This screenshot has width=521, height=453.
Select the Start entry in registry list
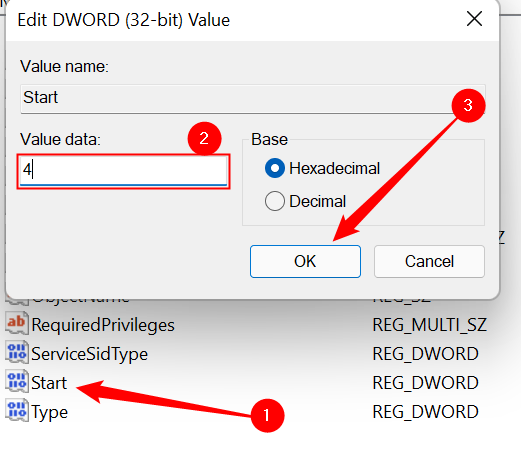[49, 383]
